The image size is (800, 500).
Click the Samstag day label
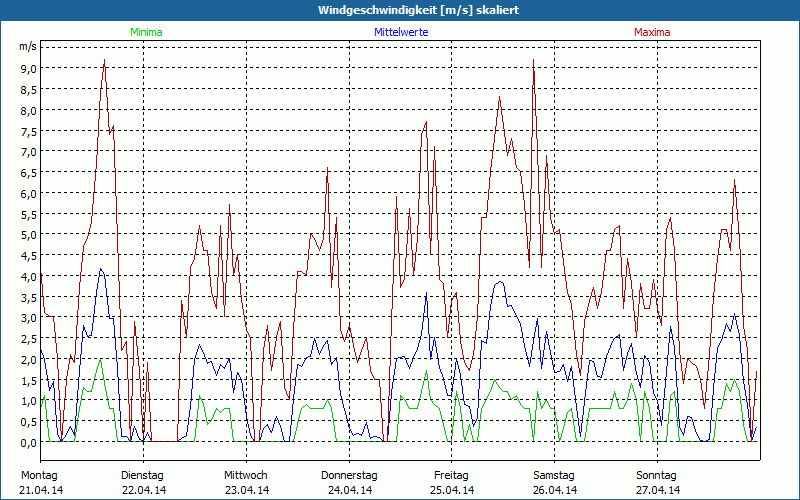[554, 476]
